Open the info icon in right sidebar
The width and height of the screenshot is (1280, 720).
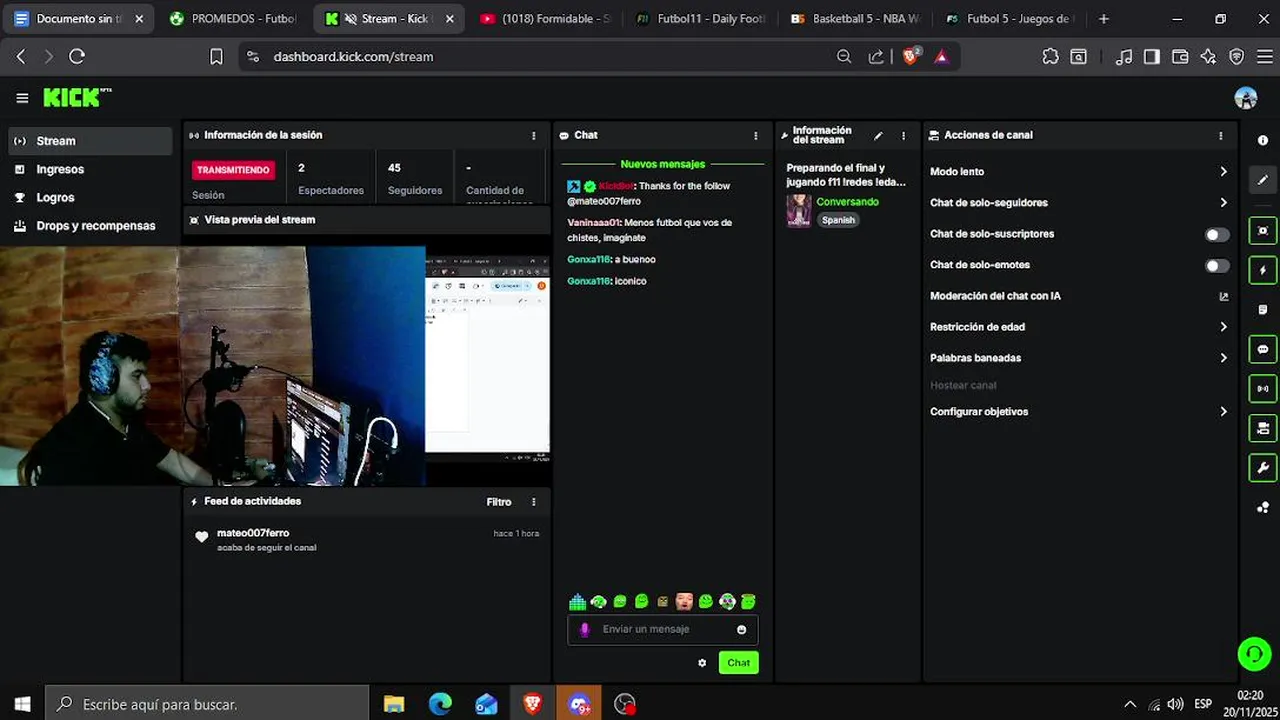pyautogui.click(x=1263, y=141)
